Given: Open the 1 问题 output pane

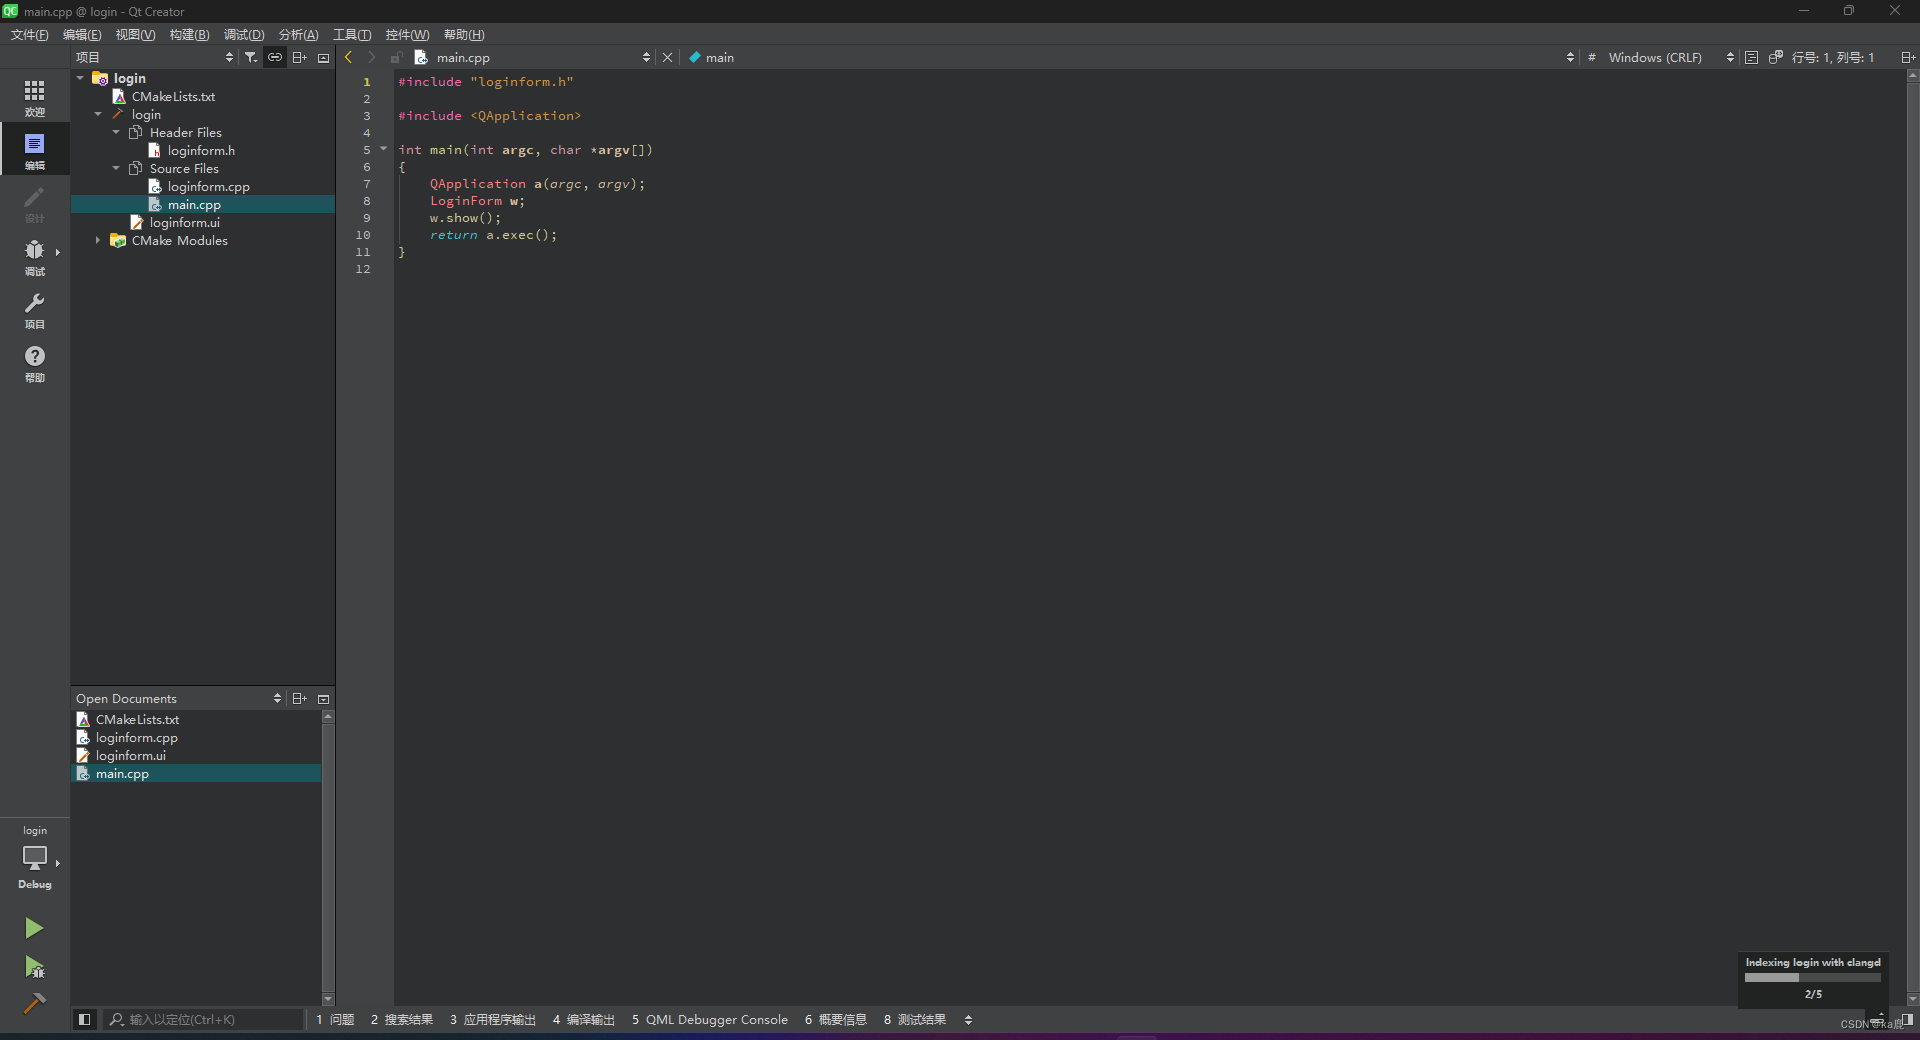Looking at the screenshot, I should 335,1019.
